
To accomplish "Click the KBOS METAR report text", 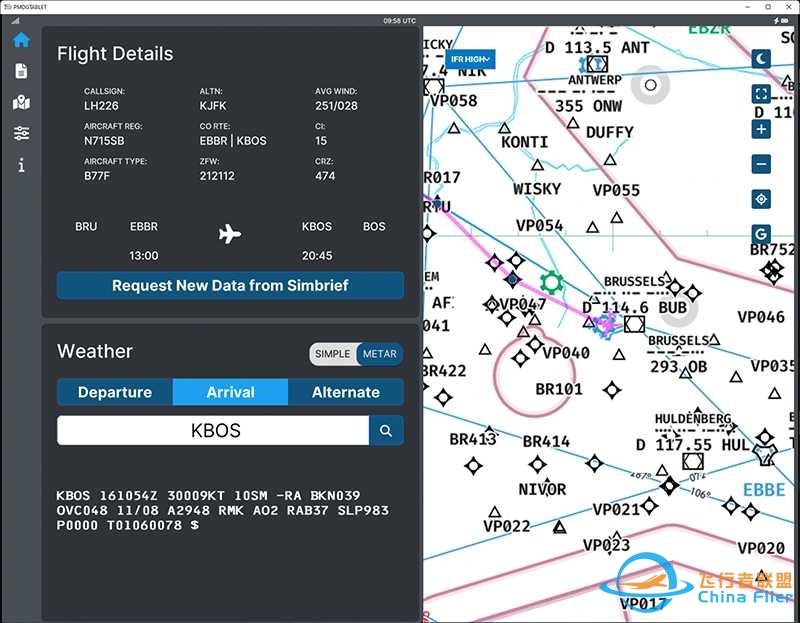I will 222,510.
